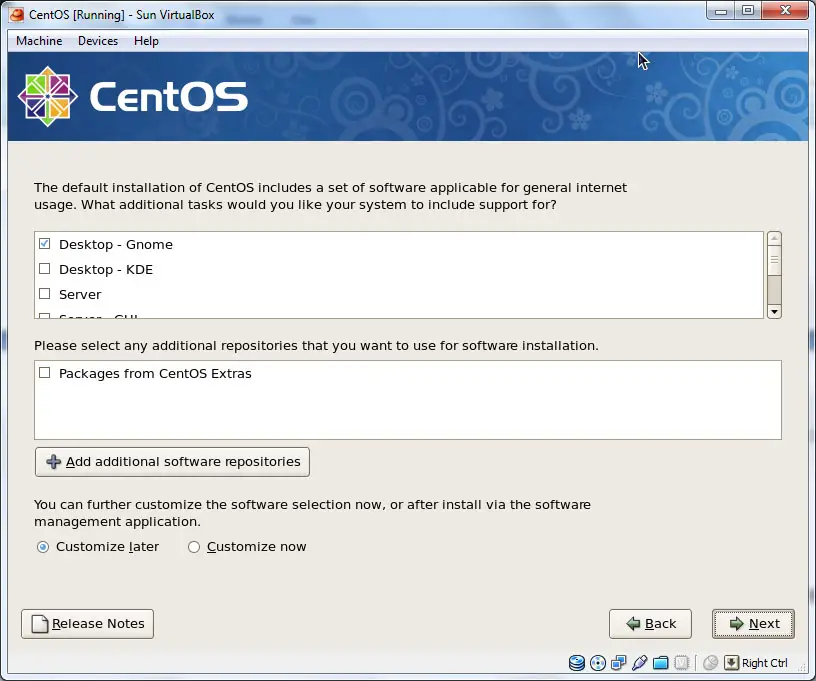Viewport: 816px width, 681px height.
Task: Click the virtualization chip icon in status bar
Action: (x=682, y=663)
